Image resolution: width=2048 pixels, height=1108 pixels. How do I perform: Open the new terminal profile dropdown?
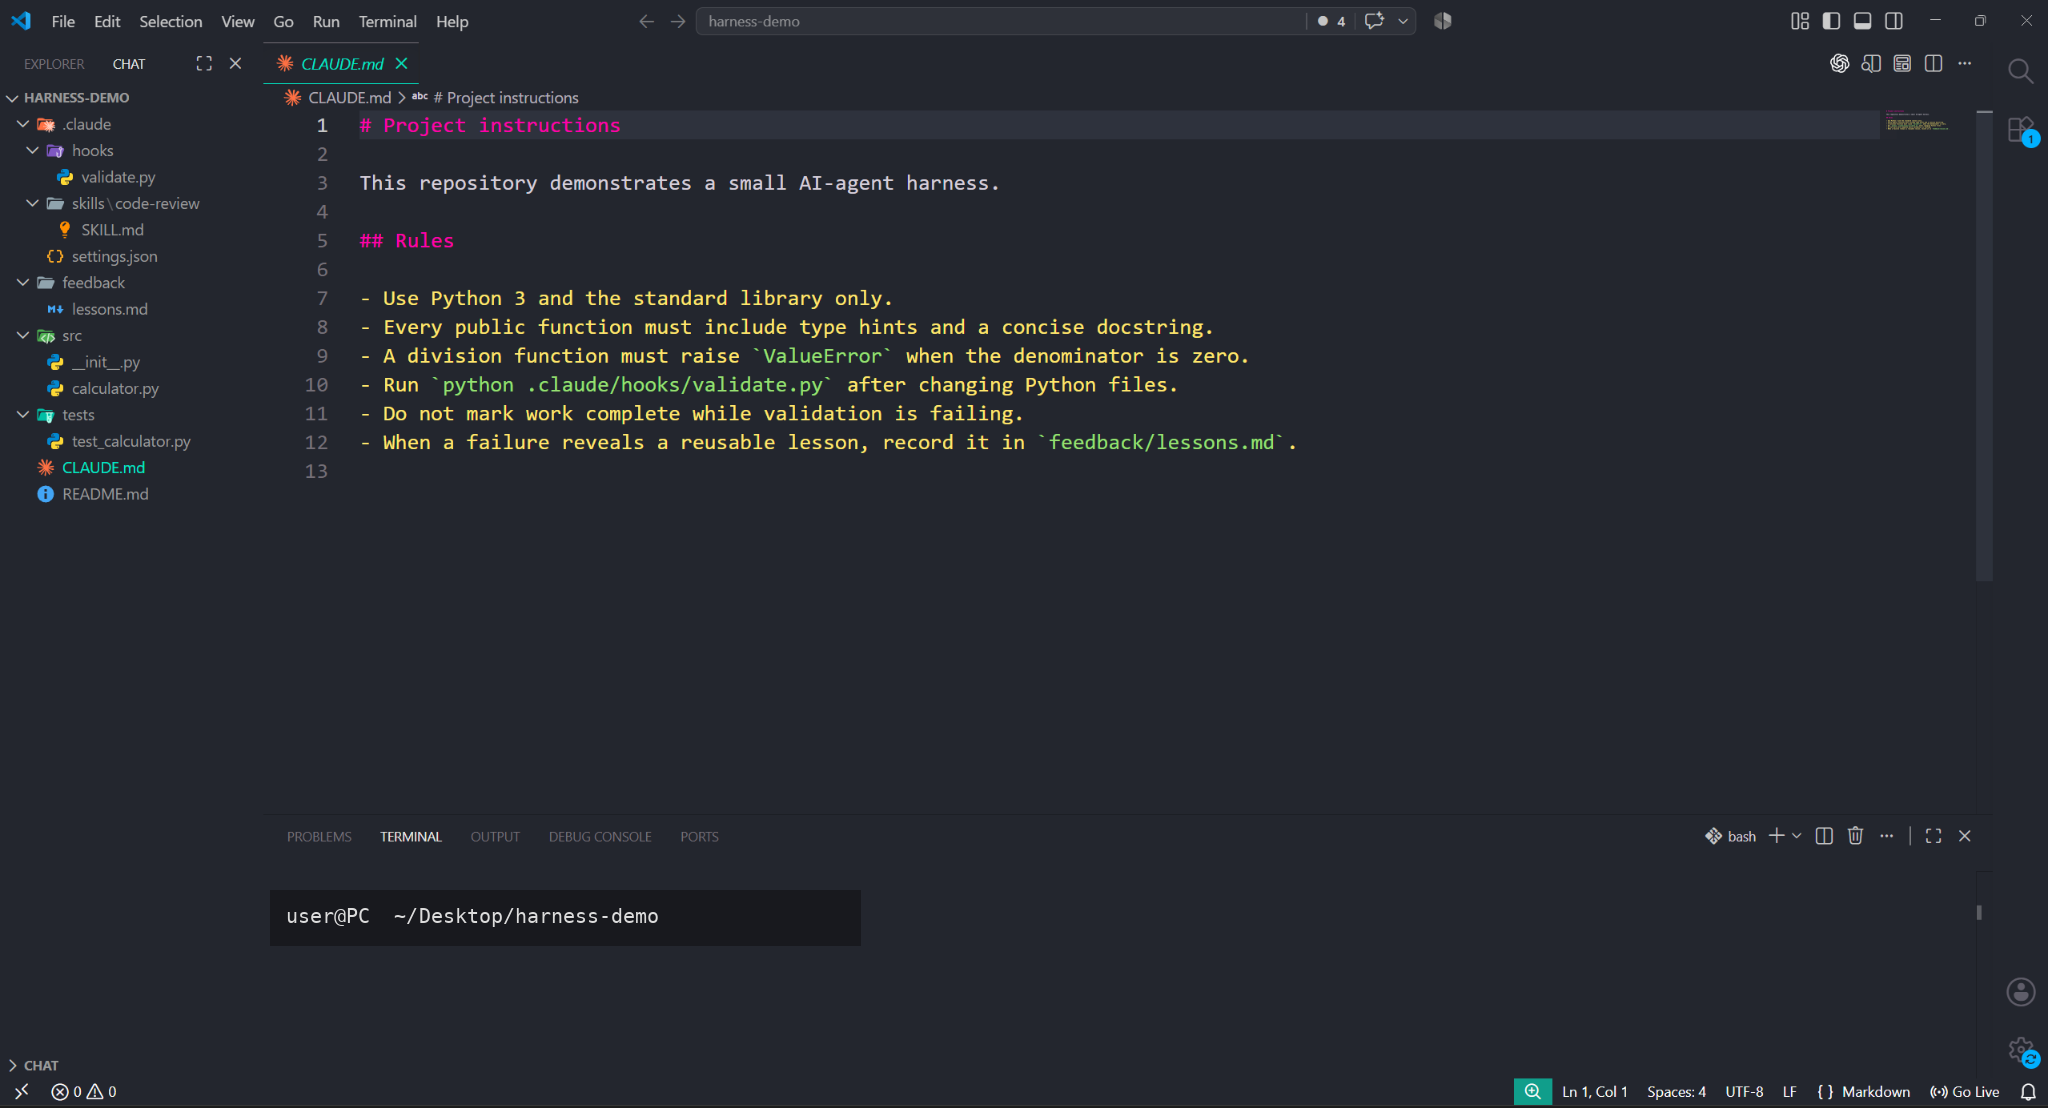[1797, 836]
